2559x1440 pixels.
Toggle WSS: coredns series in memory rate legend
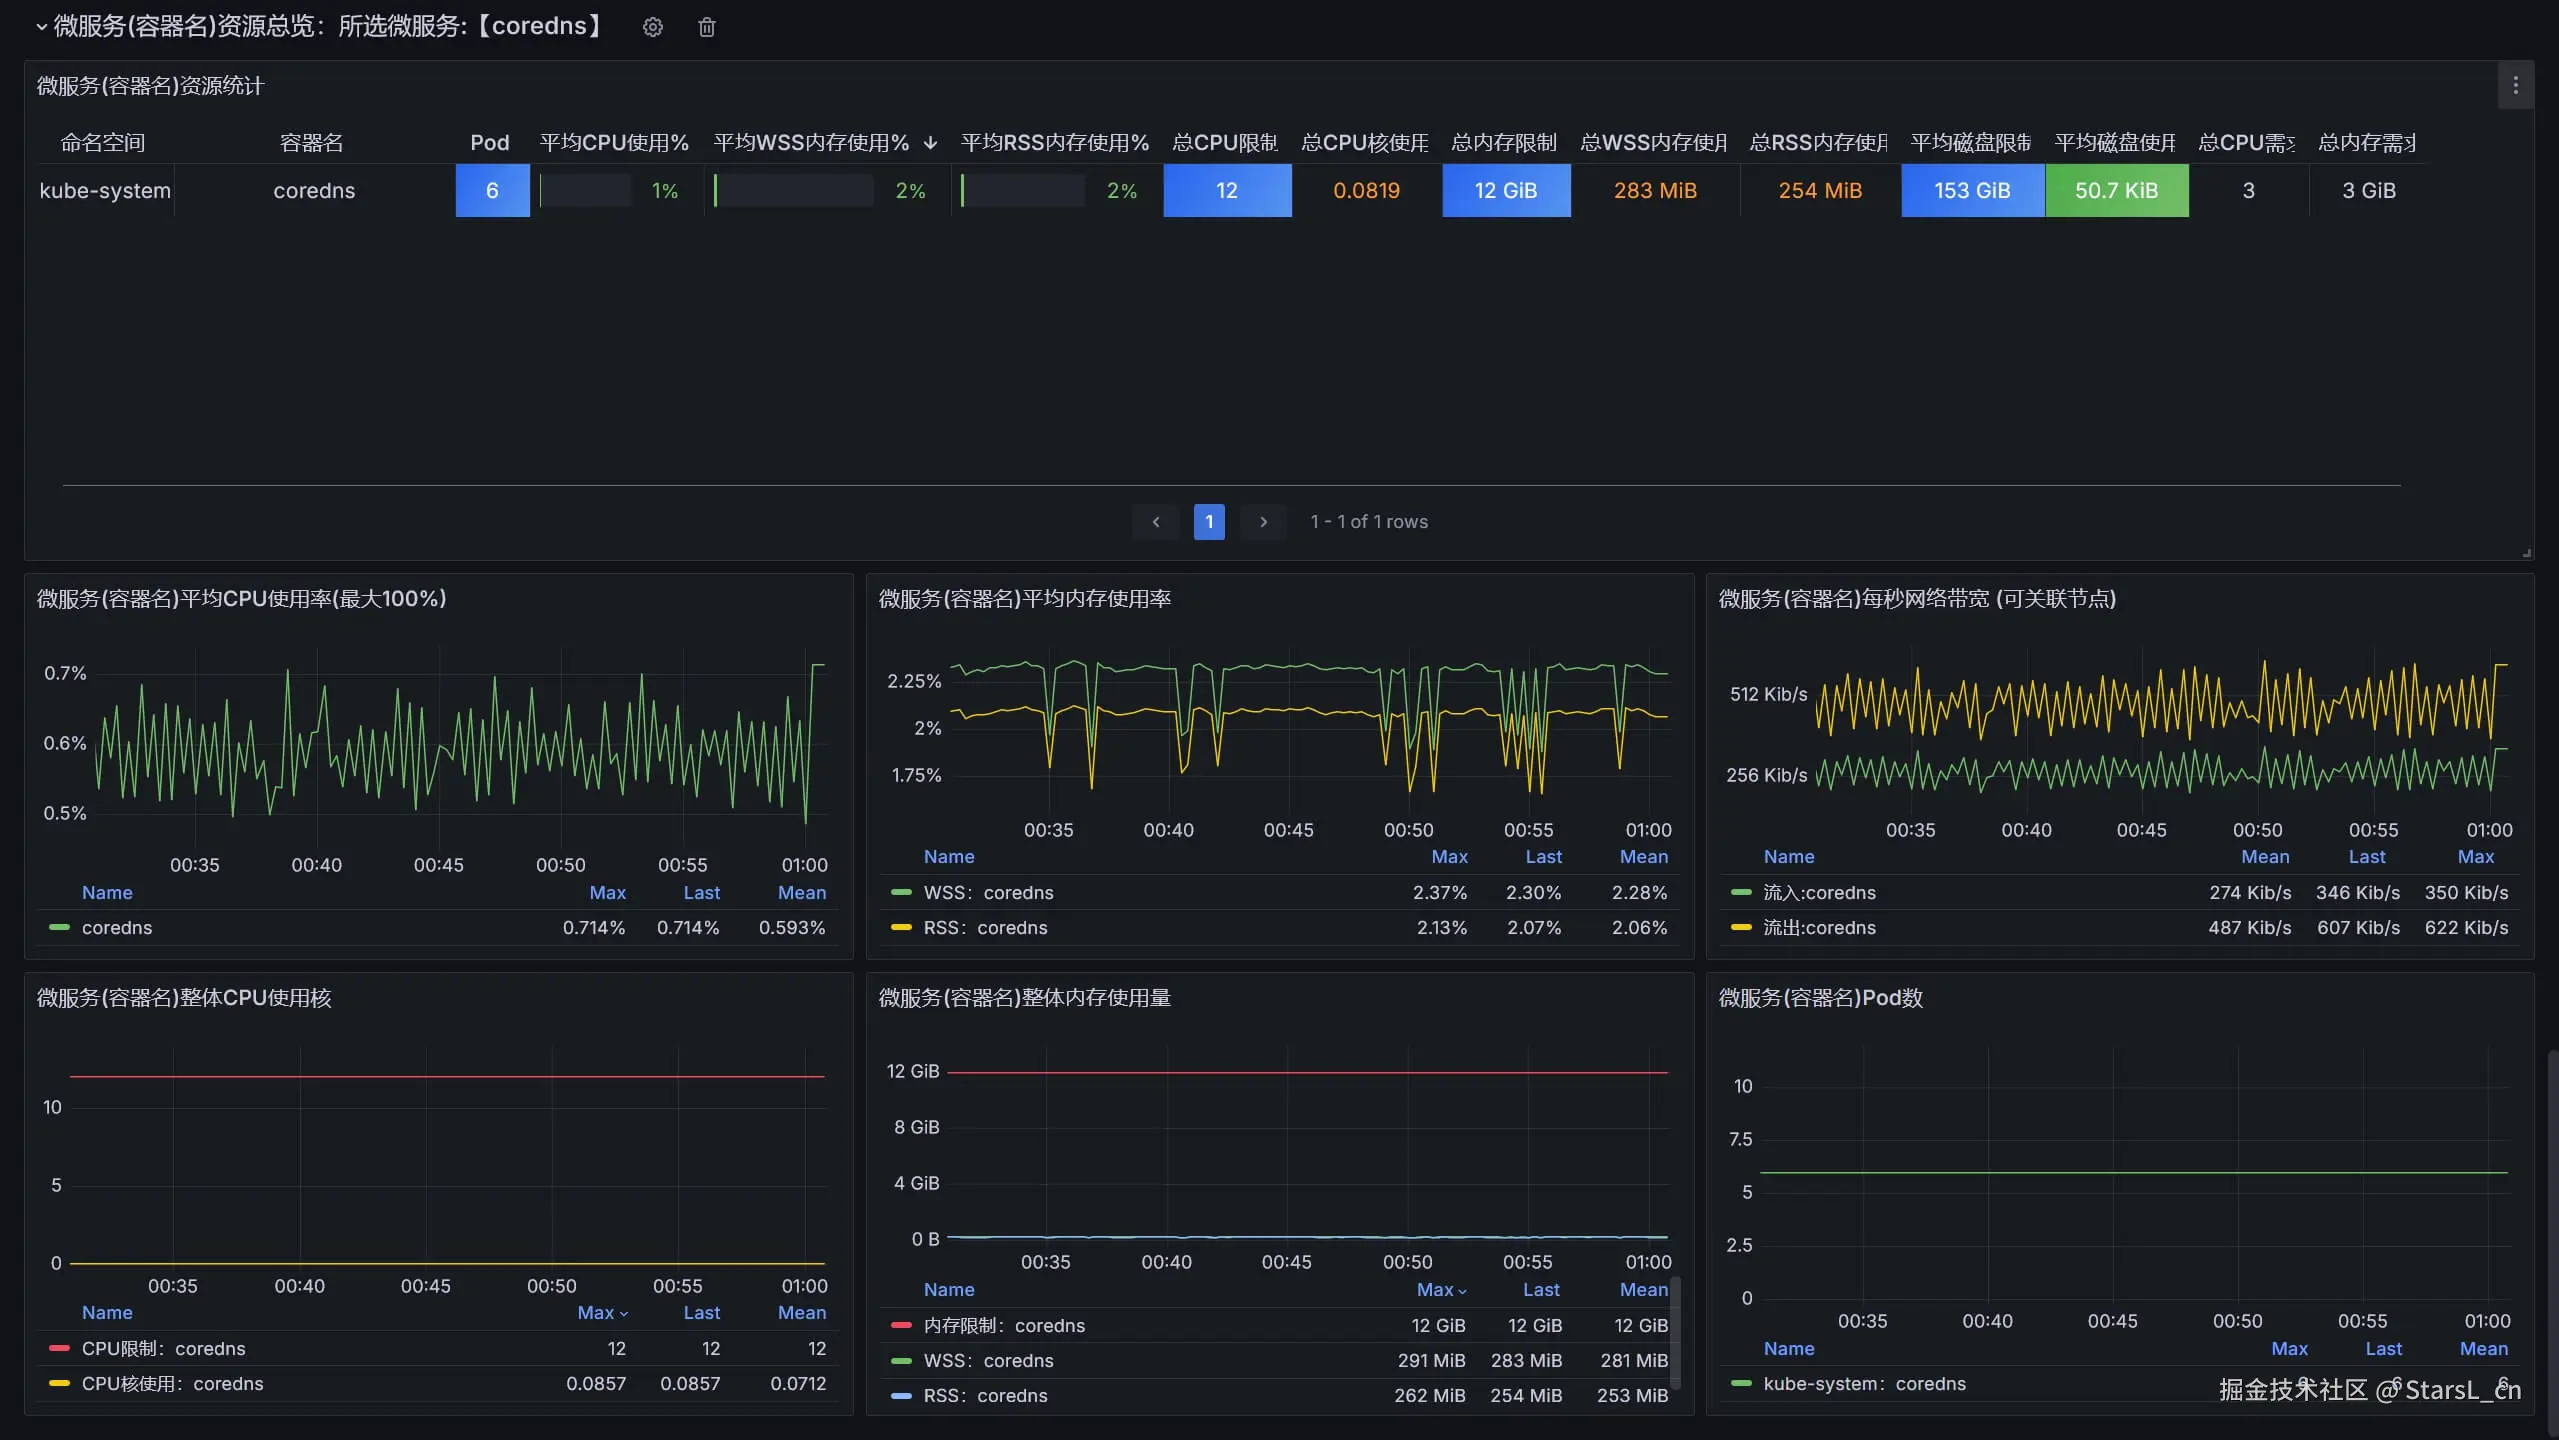(987, 893)
